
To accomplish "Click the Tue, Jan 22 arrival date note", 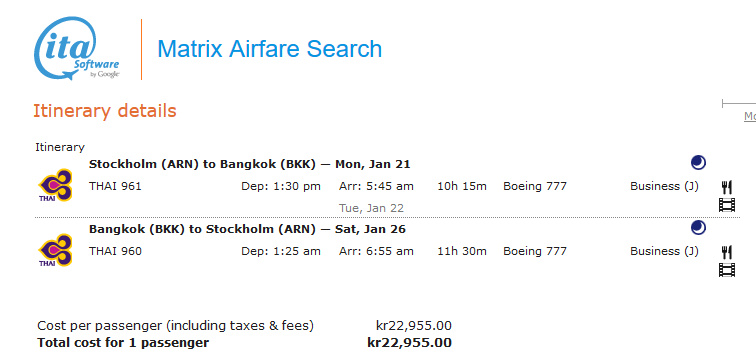I will tap(371, 208).
